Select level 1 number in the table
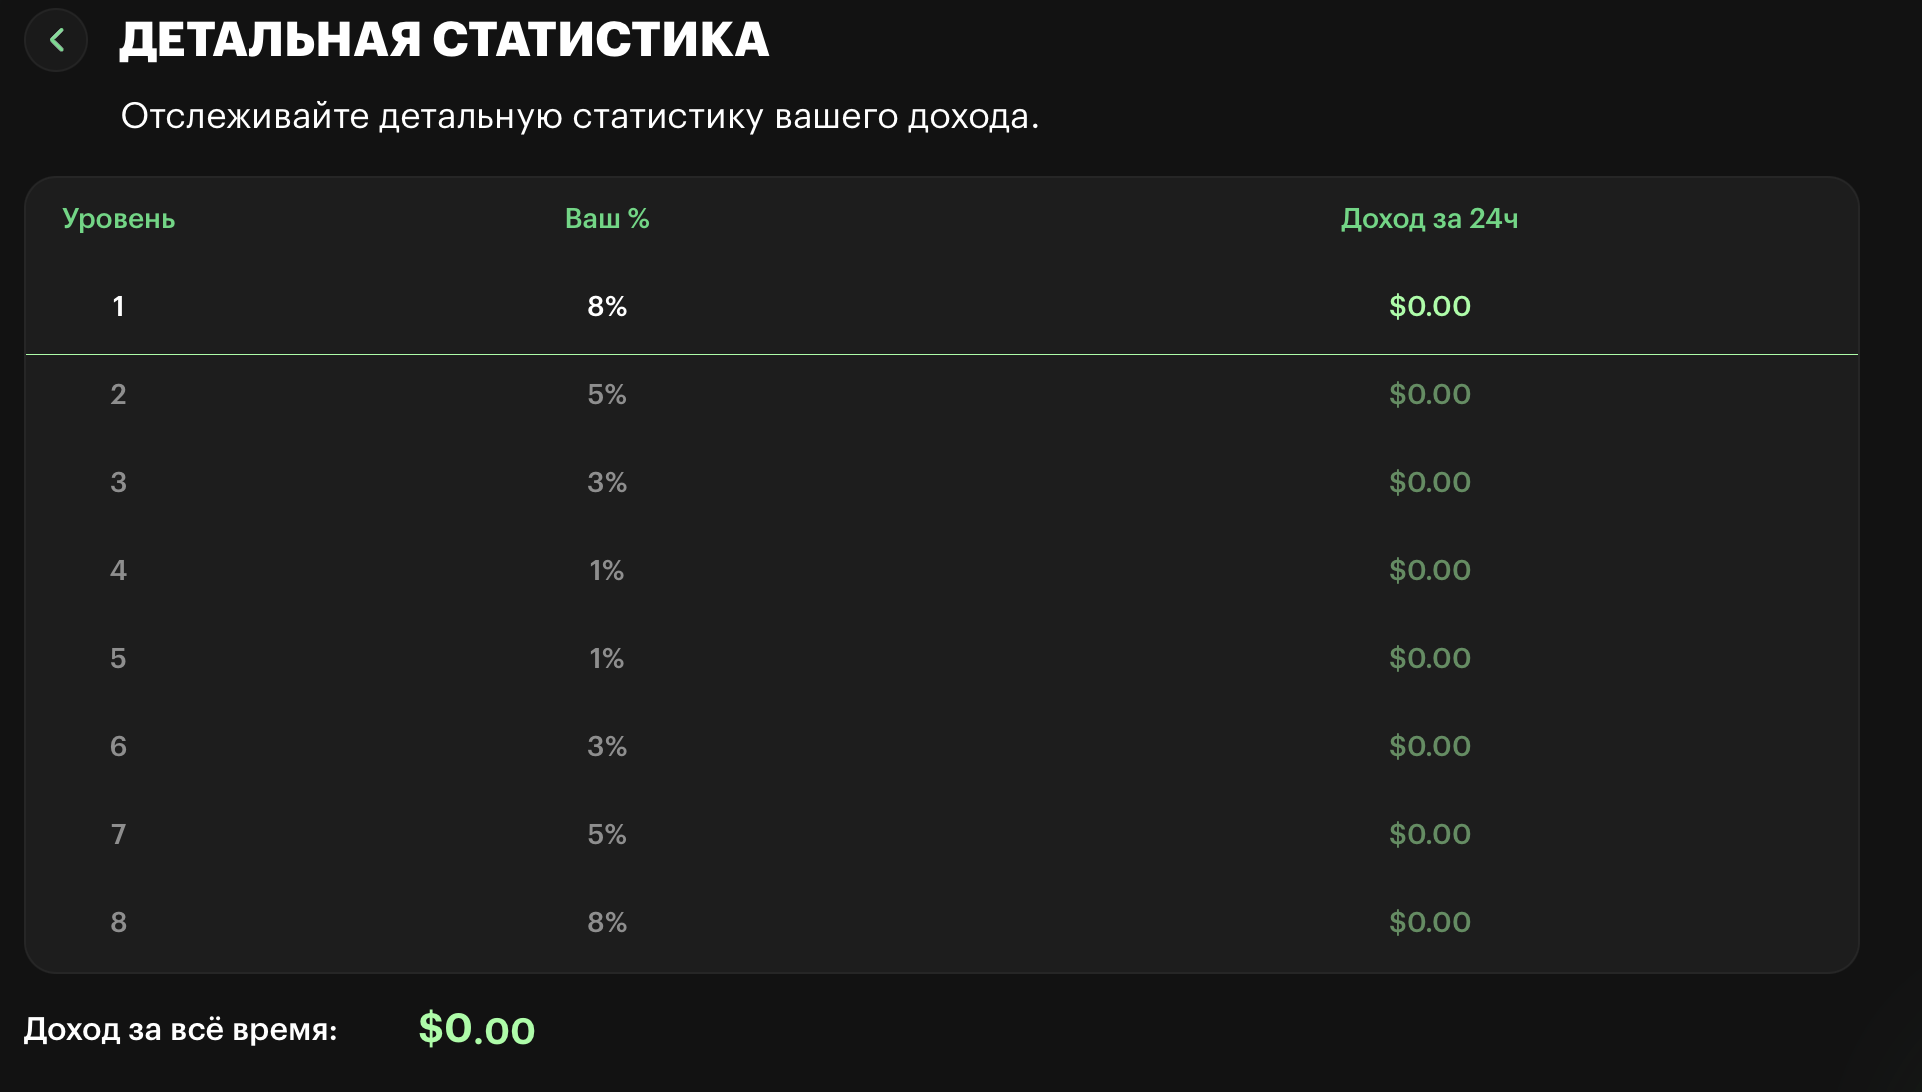Image resolution: width=1922 pixels, height=1092 pixels. tap(118, 306)
